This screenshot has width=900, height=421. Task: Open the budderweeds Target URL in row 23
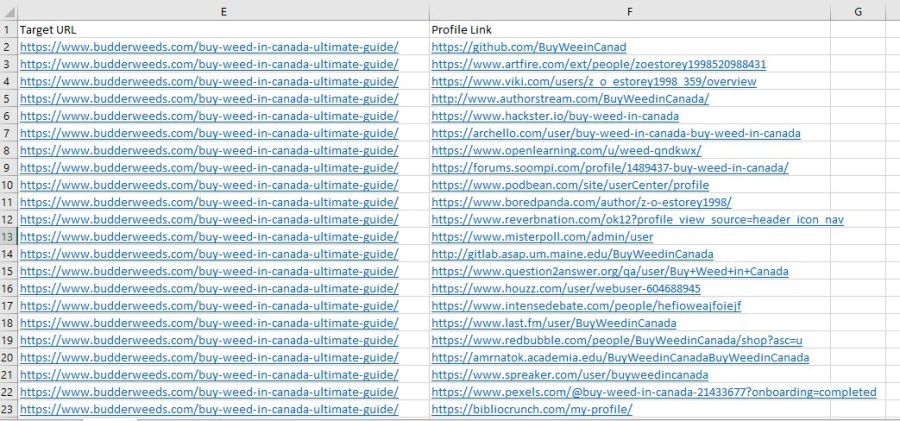coord(209,409)
